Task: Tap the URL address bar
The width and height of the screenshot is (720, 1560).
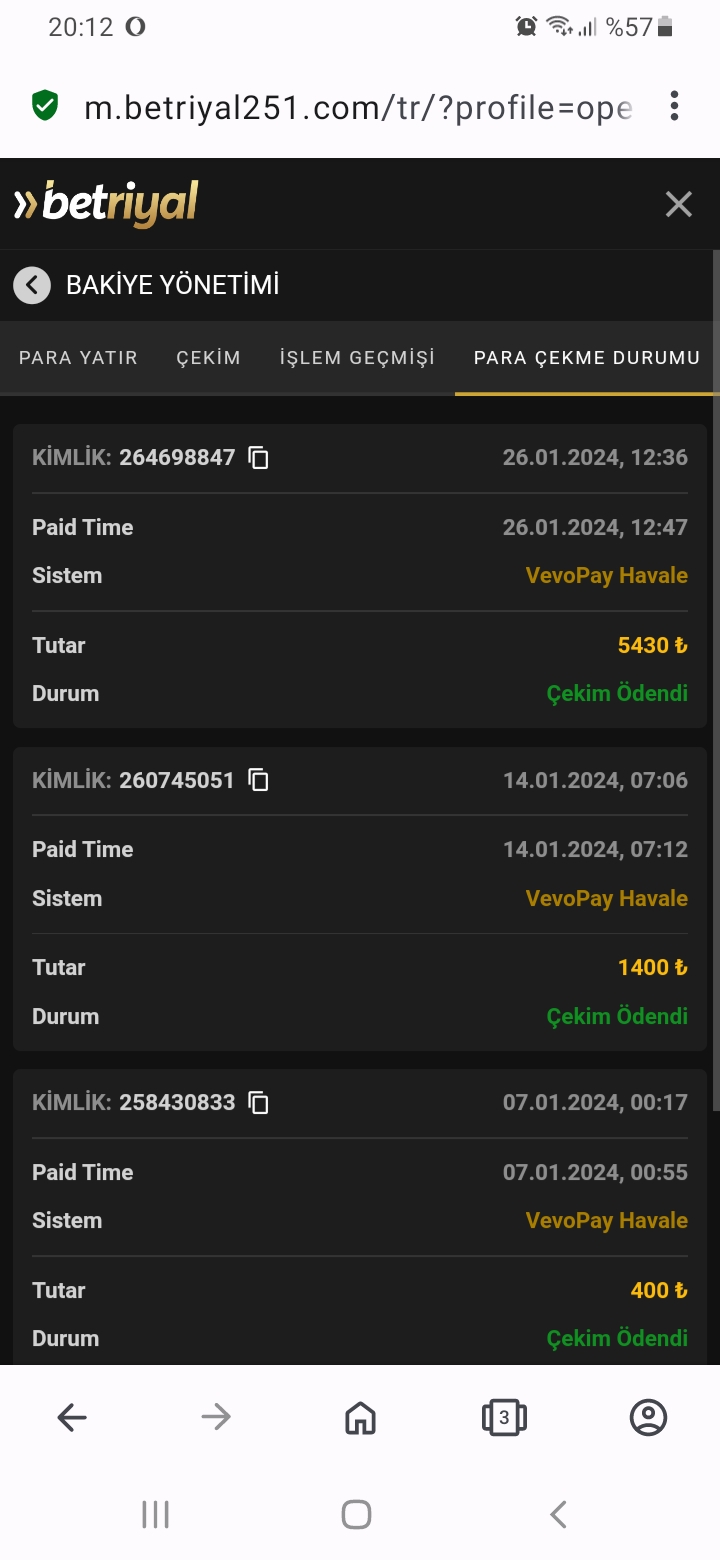Action: [357, 107]
